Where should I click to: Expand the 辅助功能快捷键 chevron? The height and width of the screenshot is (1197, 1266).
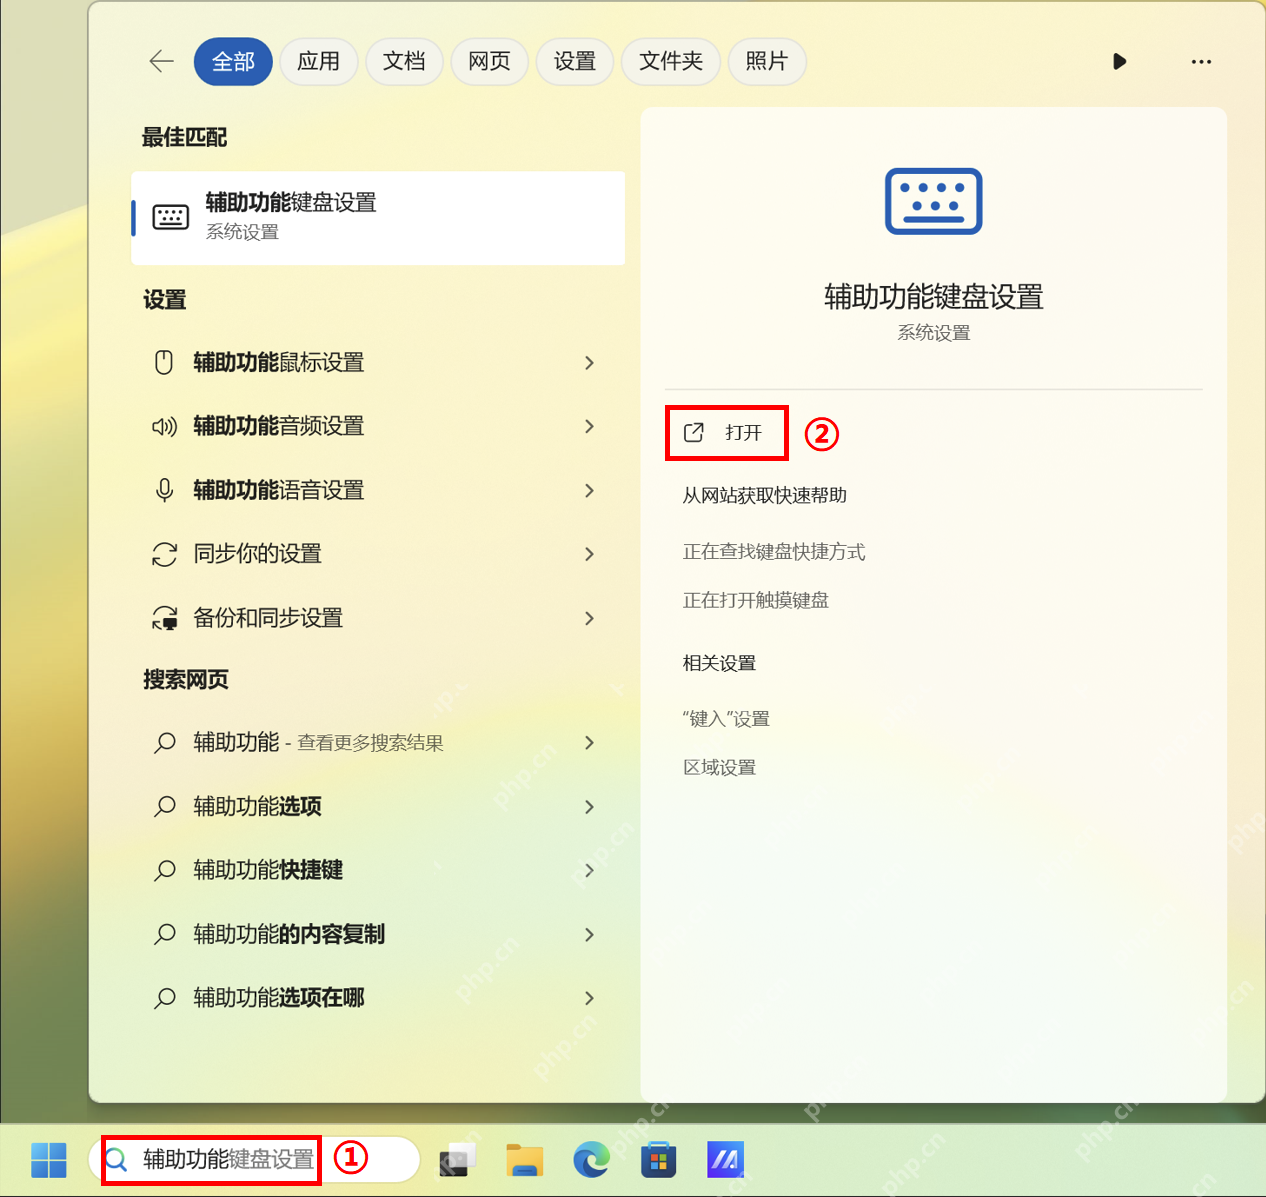coord(589,870)
